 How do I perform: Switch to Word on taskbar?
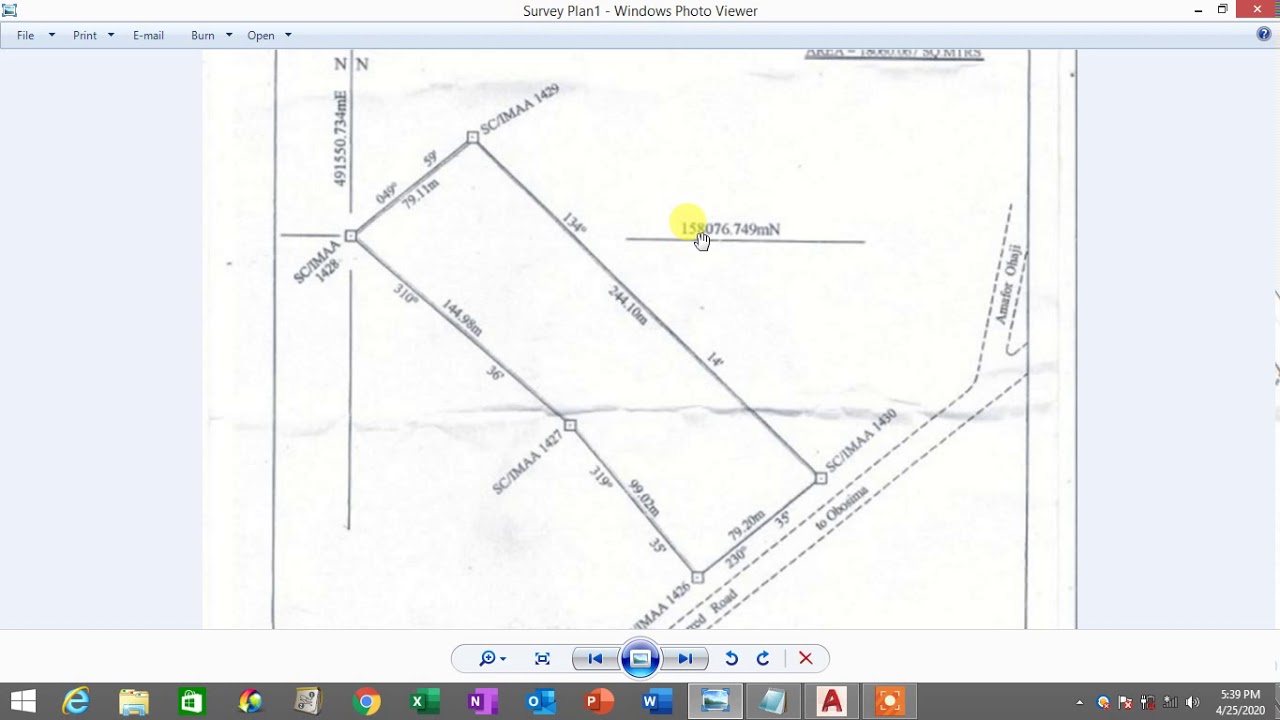[x=656, y=702]
